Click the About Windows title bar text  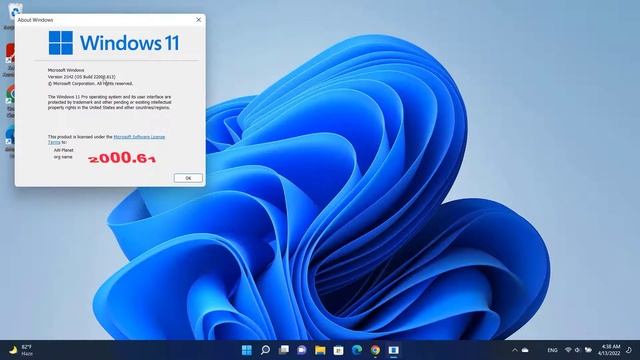coord(35,20)
